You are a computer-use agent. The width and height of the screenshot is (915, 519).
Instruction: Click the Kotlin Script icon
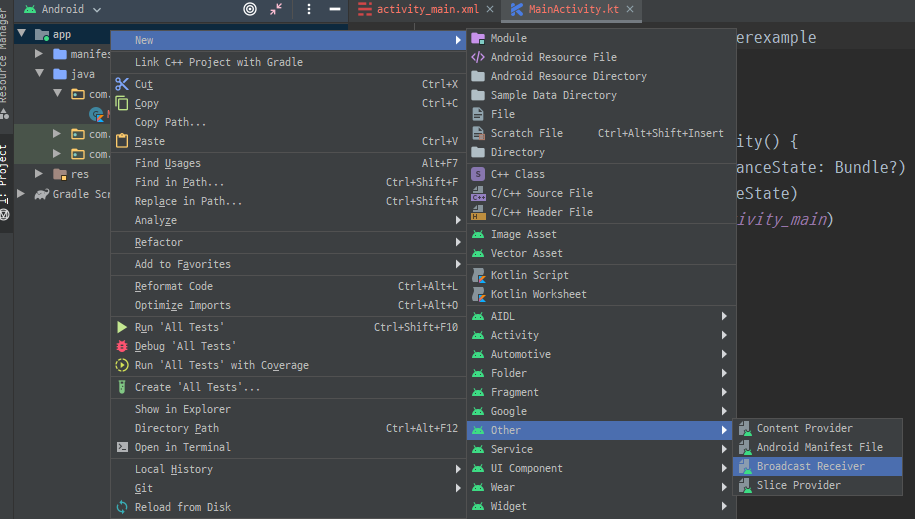[x=478, y=275]
